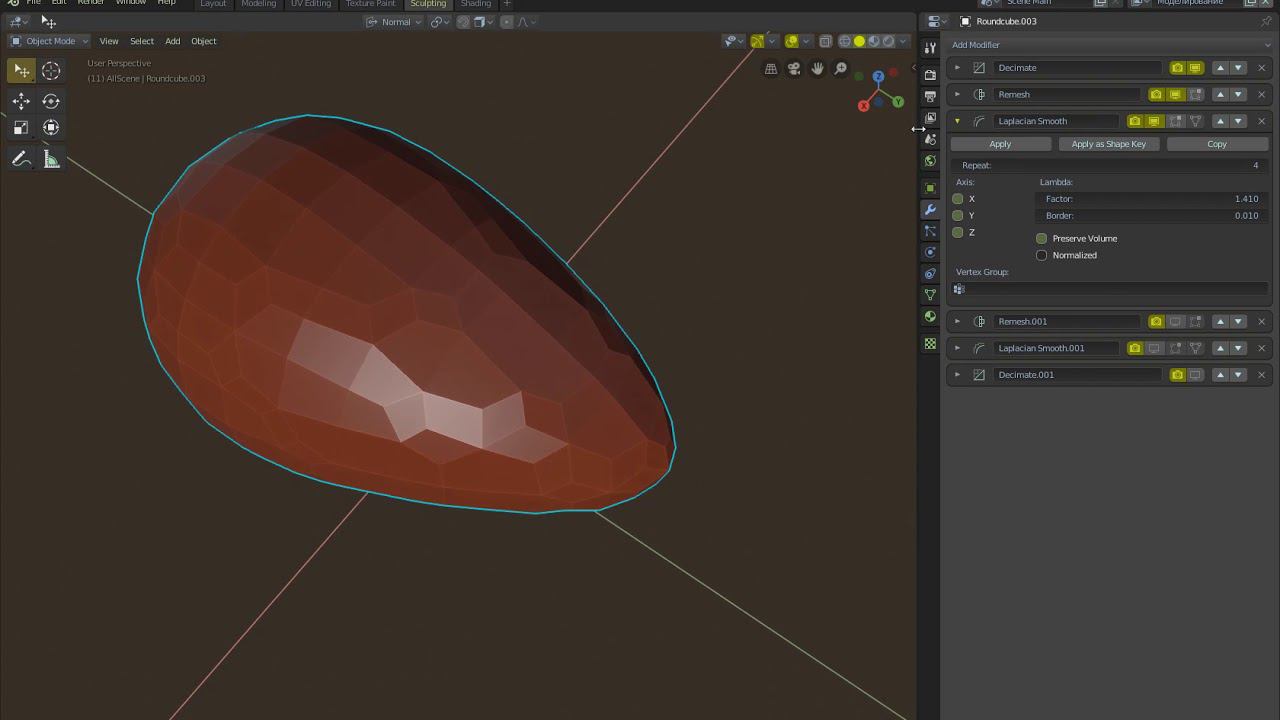Select the Annotate pencil tool
The height and width of the screenshot is (720, 1280).
(x=21, y=159)
